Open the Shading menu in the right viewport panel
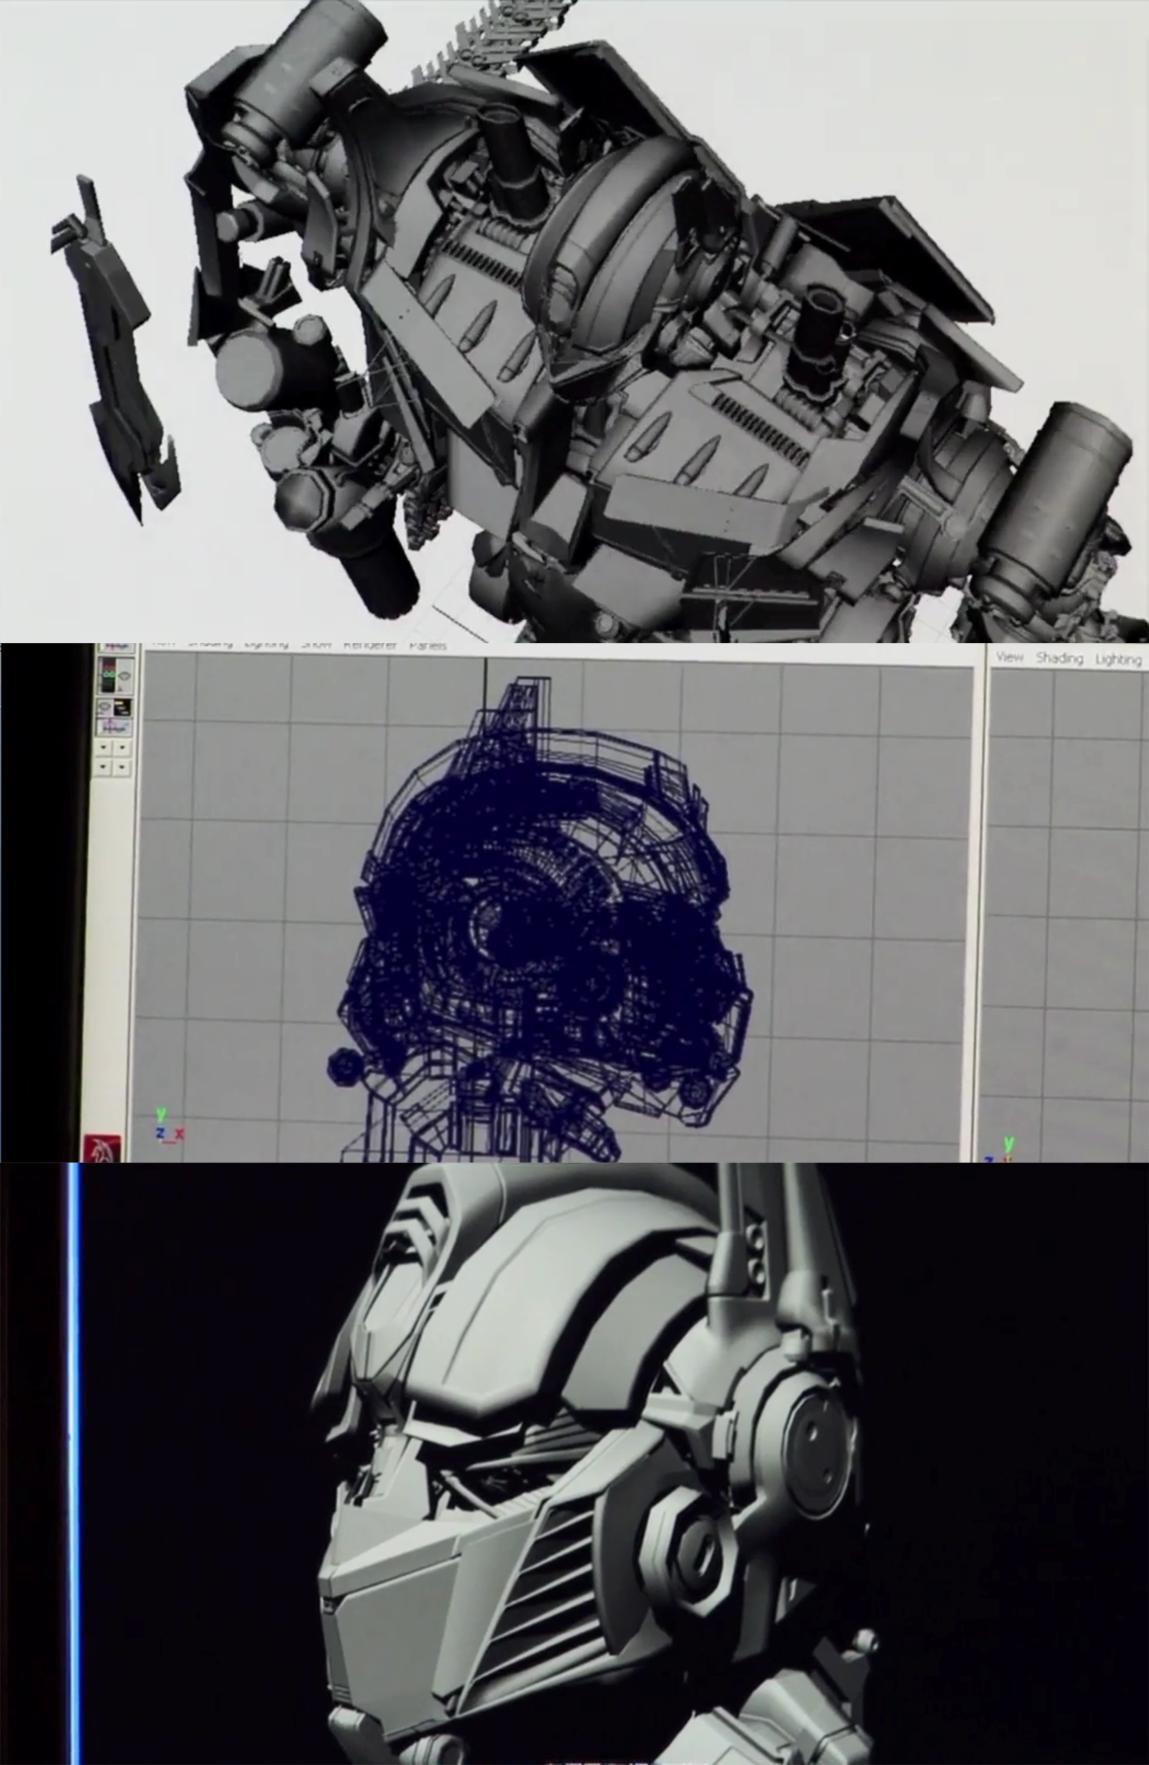 pyautogui.click(x=1059, y=658)
